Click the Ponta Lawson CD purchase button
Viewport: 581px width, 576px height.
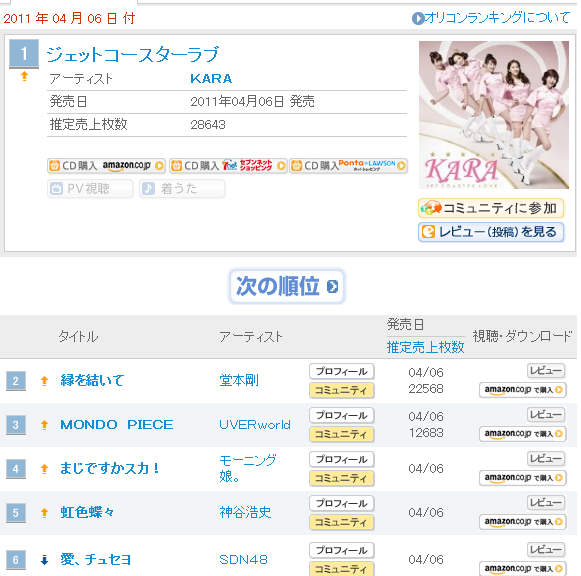tap(348, 166)
